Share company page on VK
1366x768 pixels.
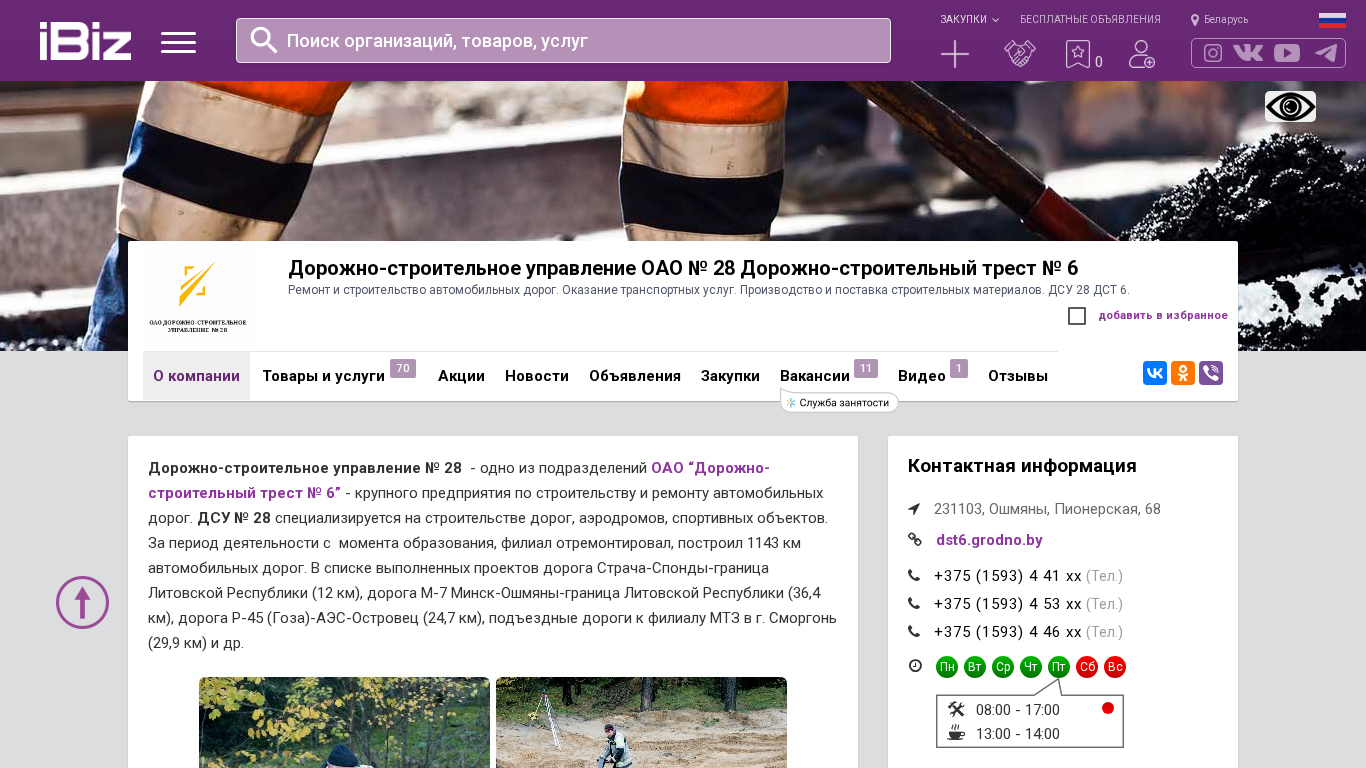coord(1155,373)
